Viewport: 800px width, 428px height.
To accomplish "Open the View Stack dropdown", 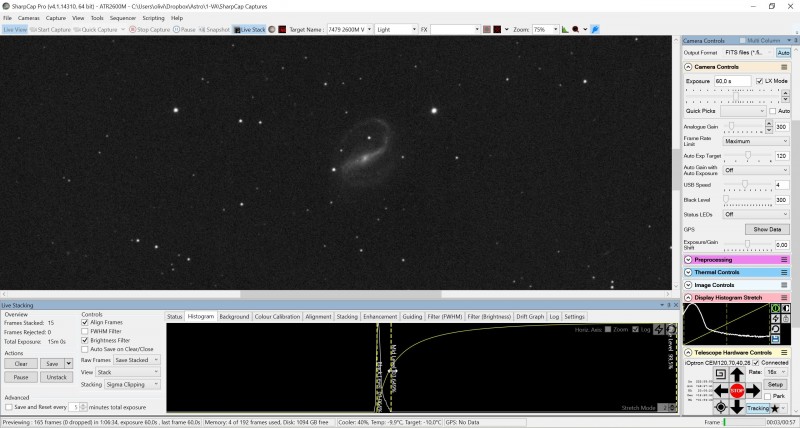I will (128, 372).
